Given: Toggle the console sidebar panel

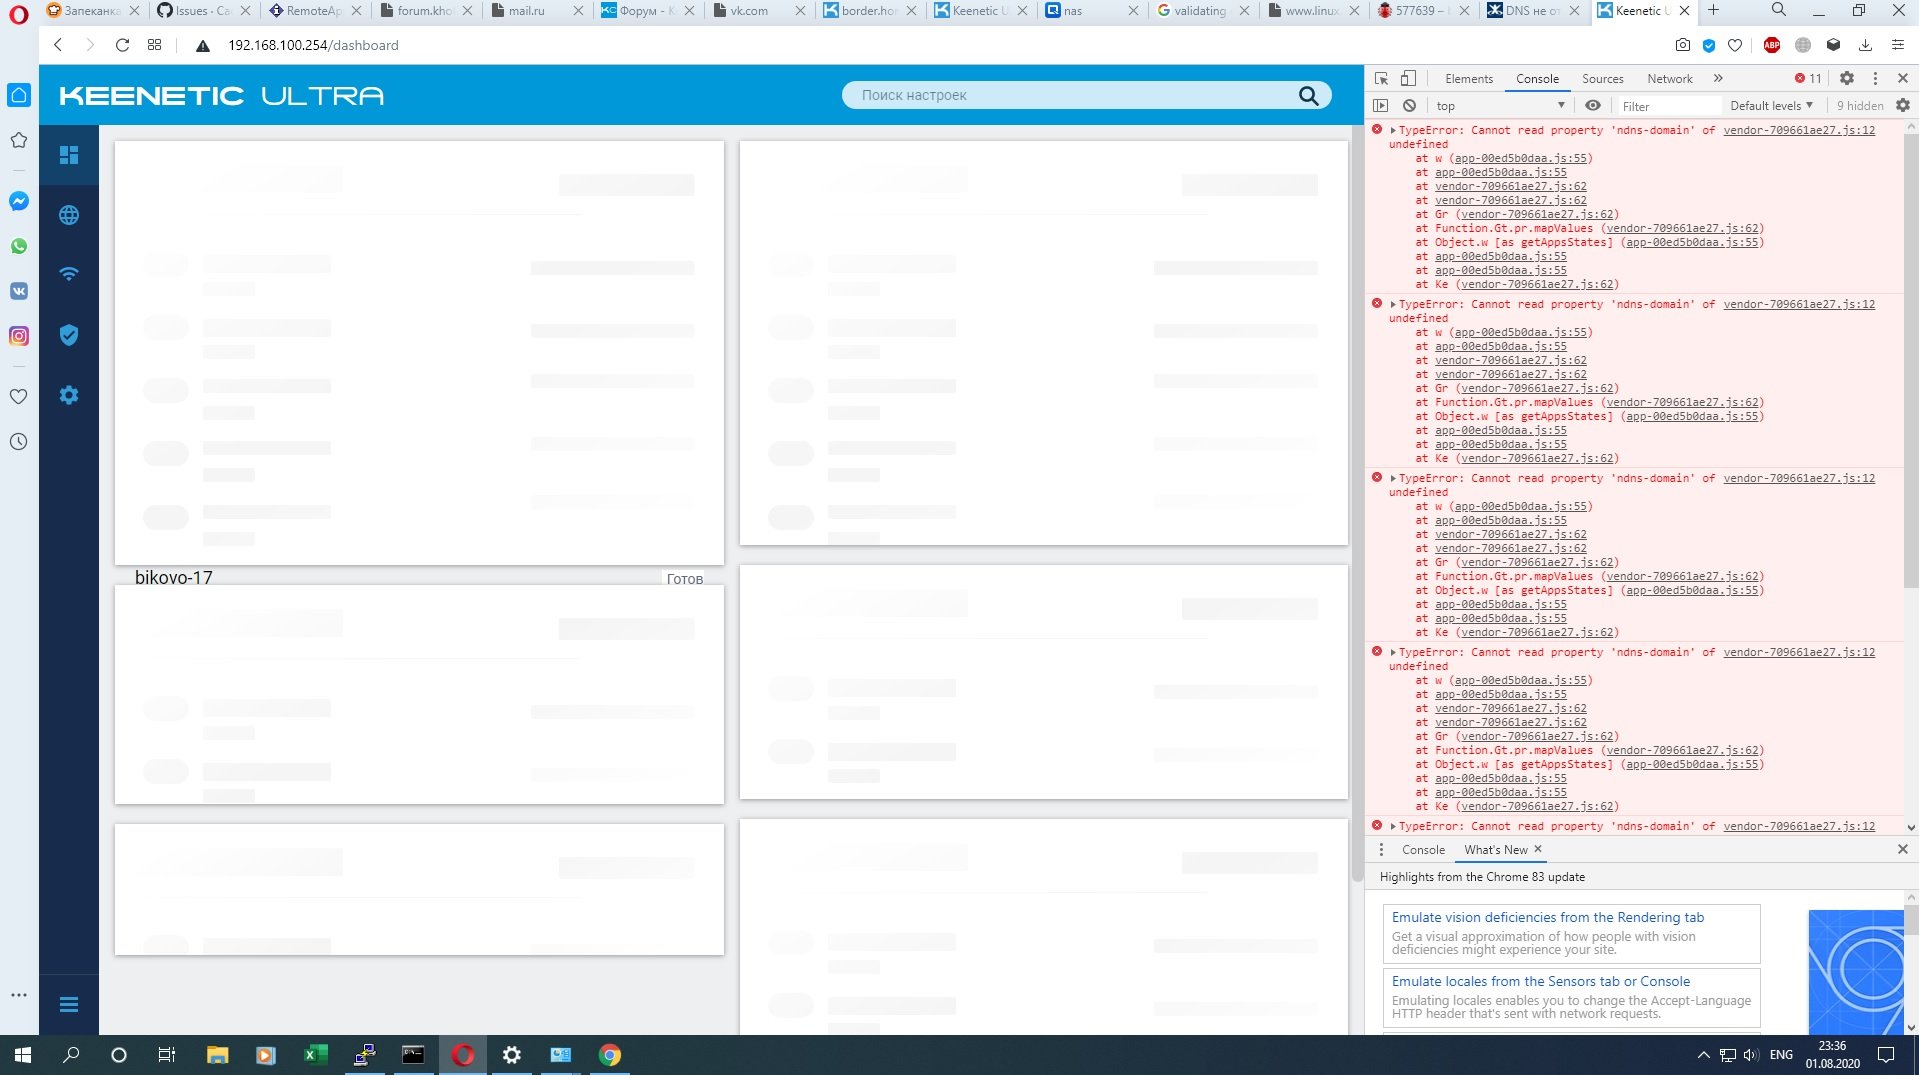Looking at the screenshot, I should [x=1381, y=105].
